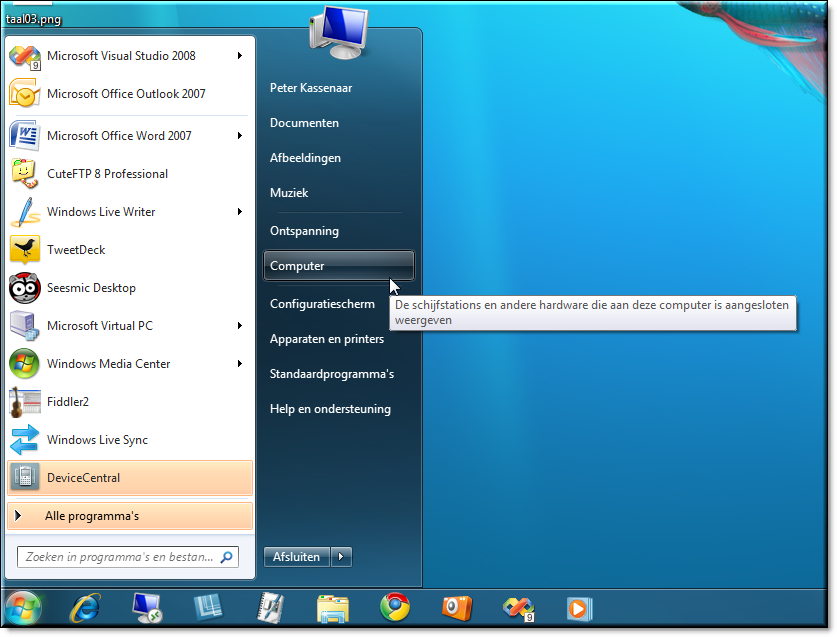This screenshot has width=837, height=637.
Task: Click 'CuteFTP 8 Professional' label
Action: pyautogui.click(x=107, y=174)
